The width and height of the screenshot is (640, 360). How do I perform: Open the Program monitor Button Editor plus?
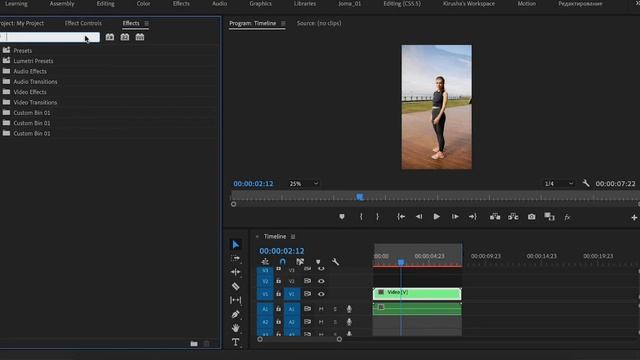click(x=634, y=218)
